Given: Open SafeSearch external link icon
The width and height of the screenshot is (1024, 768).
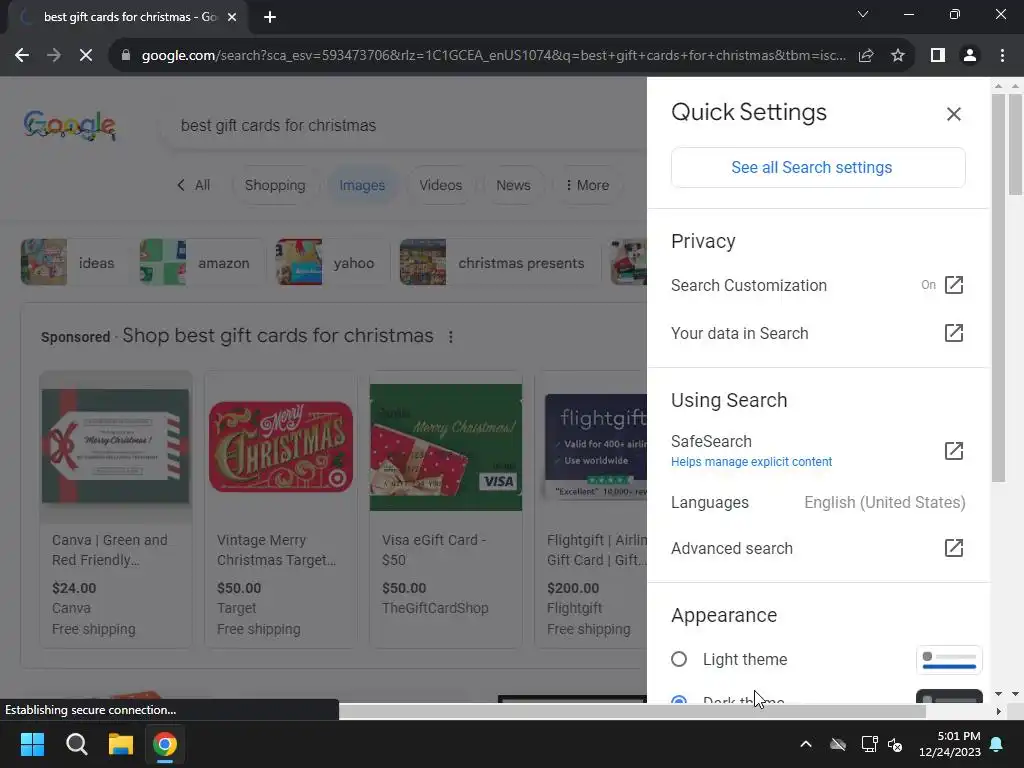Looking at the screenshot, I should click(x=953, y=451).
